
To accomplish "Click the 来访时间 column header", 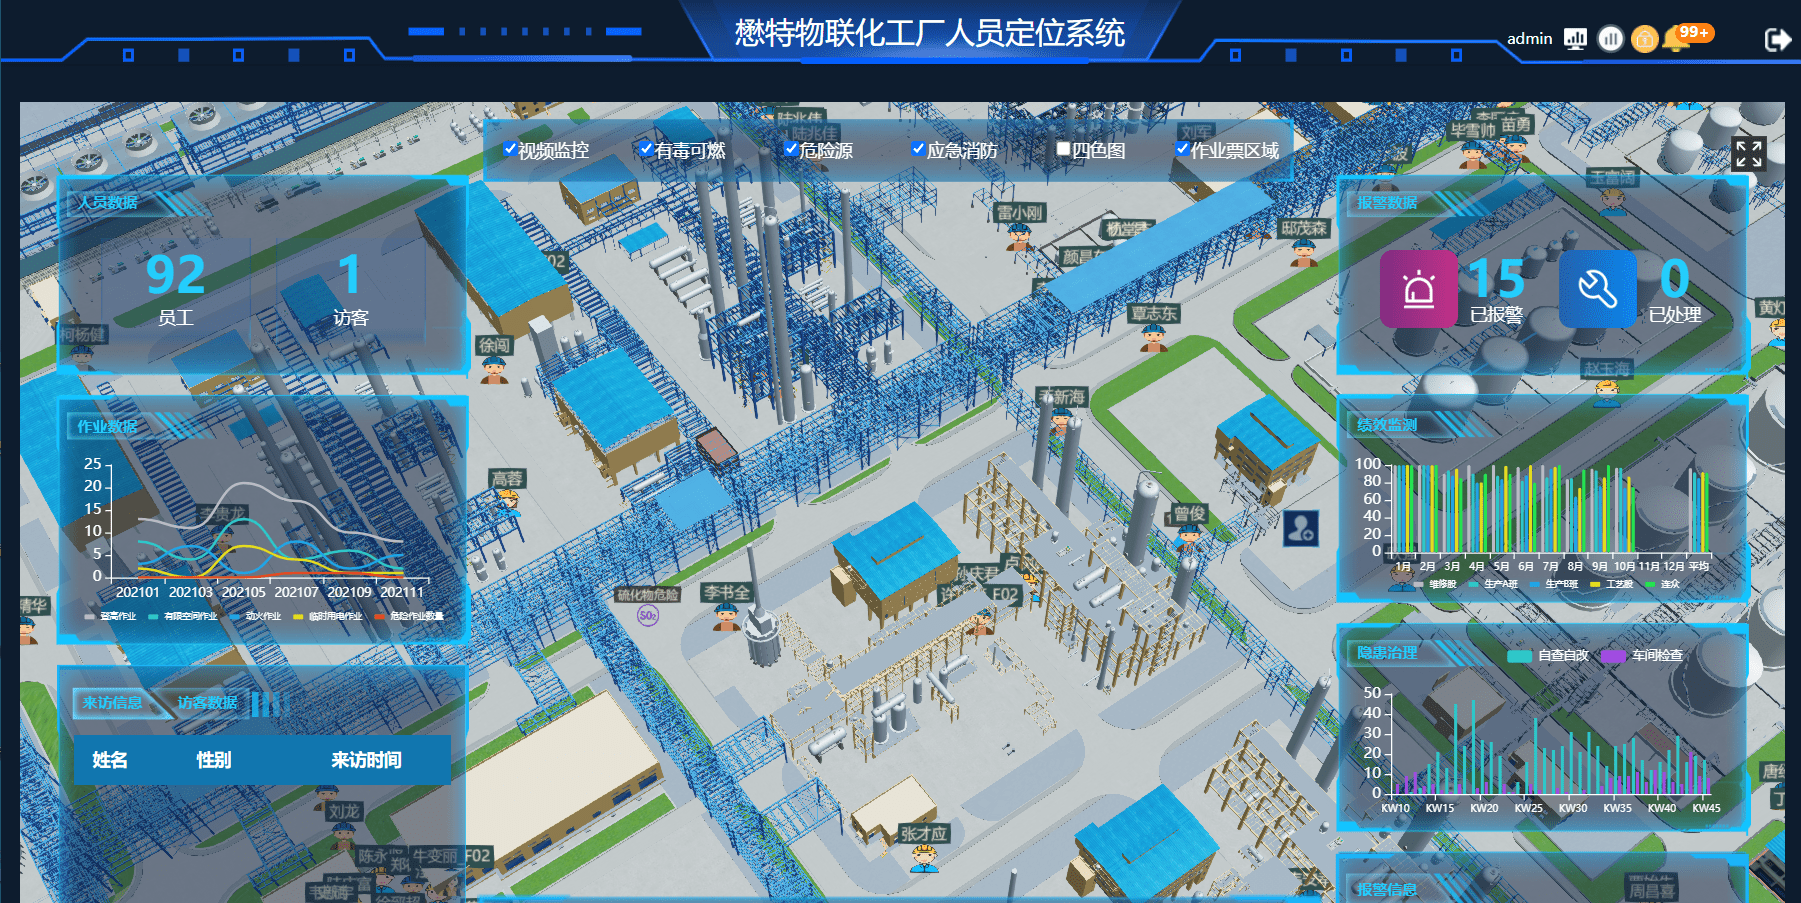I will pyautogui.click(x=366, y=760).
